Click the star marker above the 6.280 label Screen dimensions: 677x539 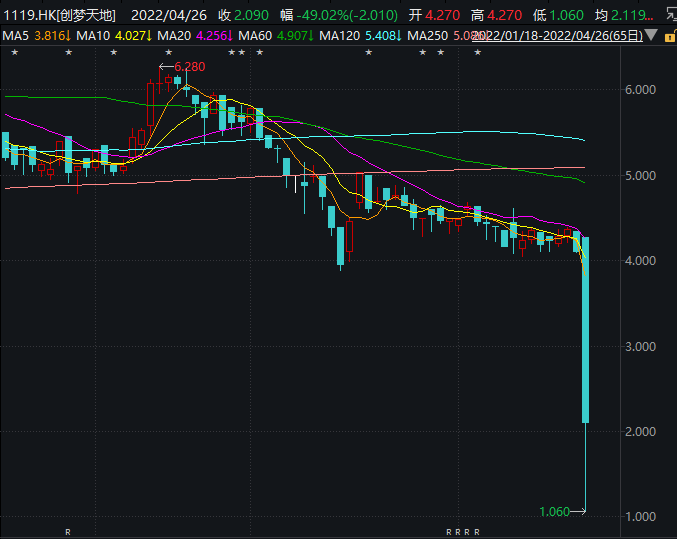pyautogui.click(x=169, y=52)
